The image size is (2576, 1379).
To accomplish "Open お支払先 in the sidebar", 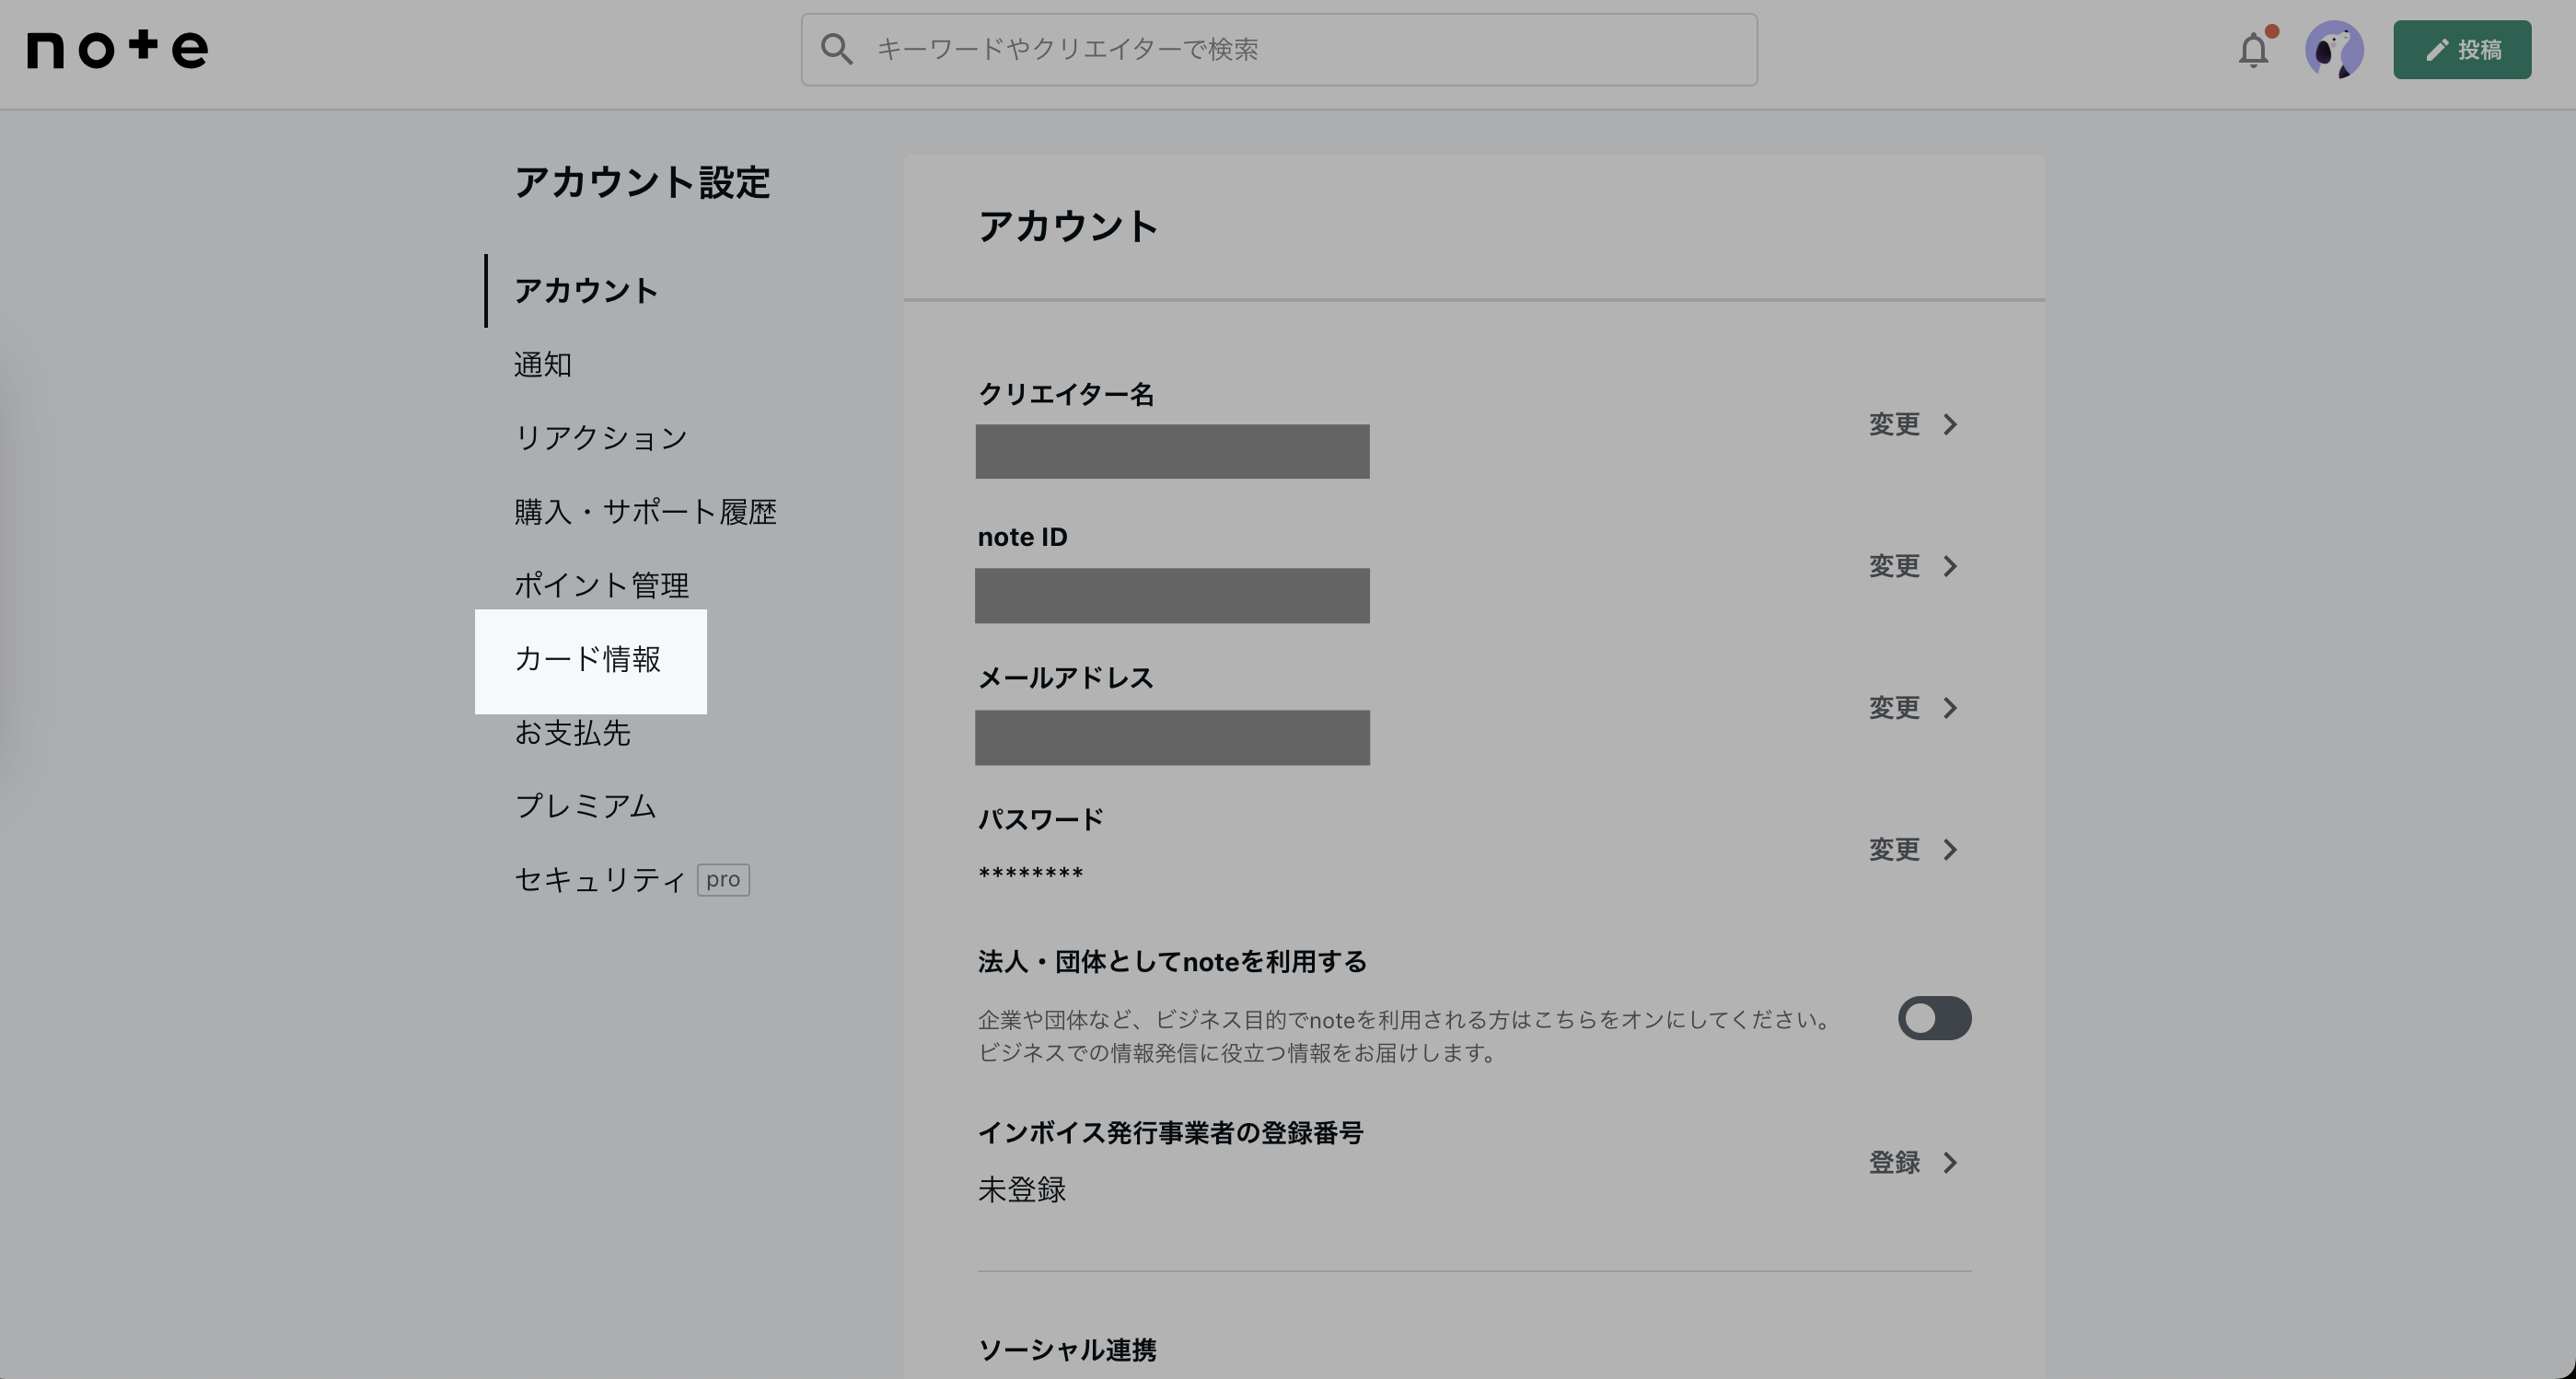I will (572, 733).
